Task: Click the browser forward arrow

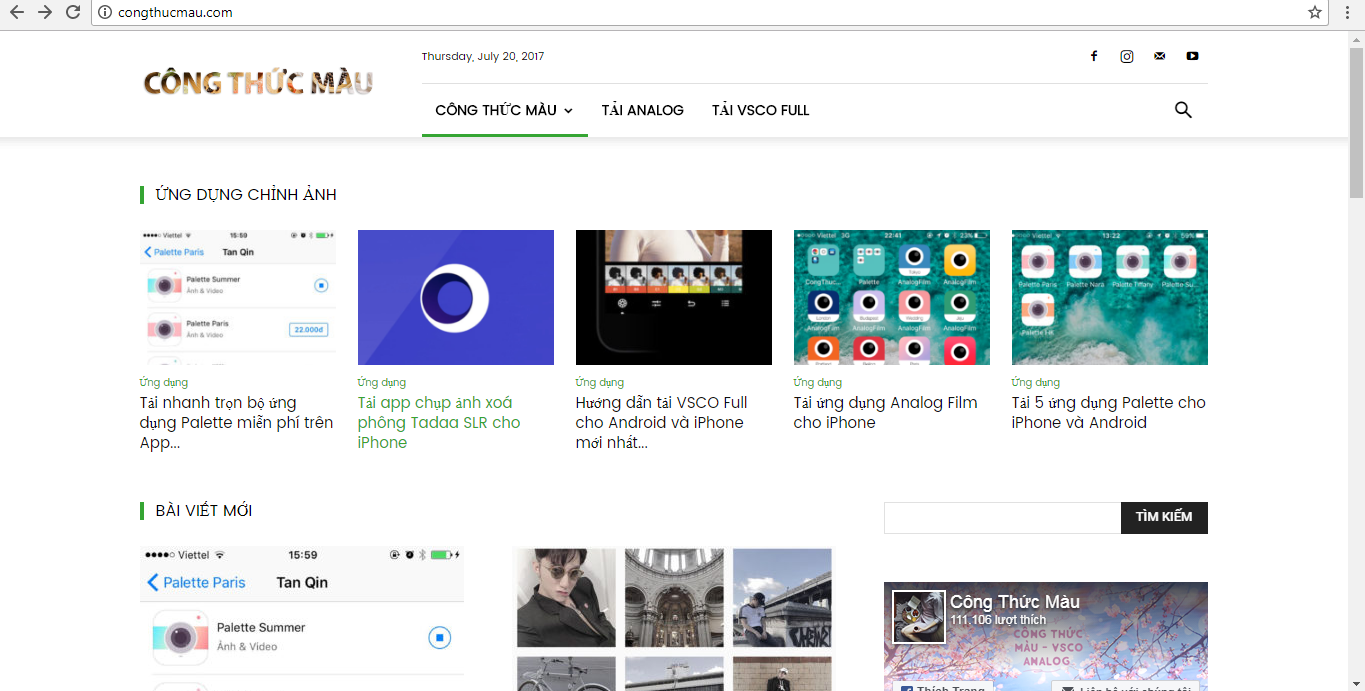Action: pyautogui.click(x=44, y=12)
